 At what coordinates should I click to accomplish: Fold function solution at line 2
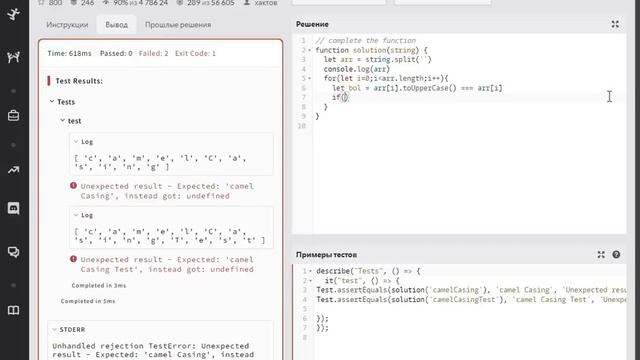[309, 50]
